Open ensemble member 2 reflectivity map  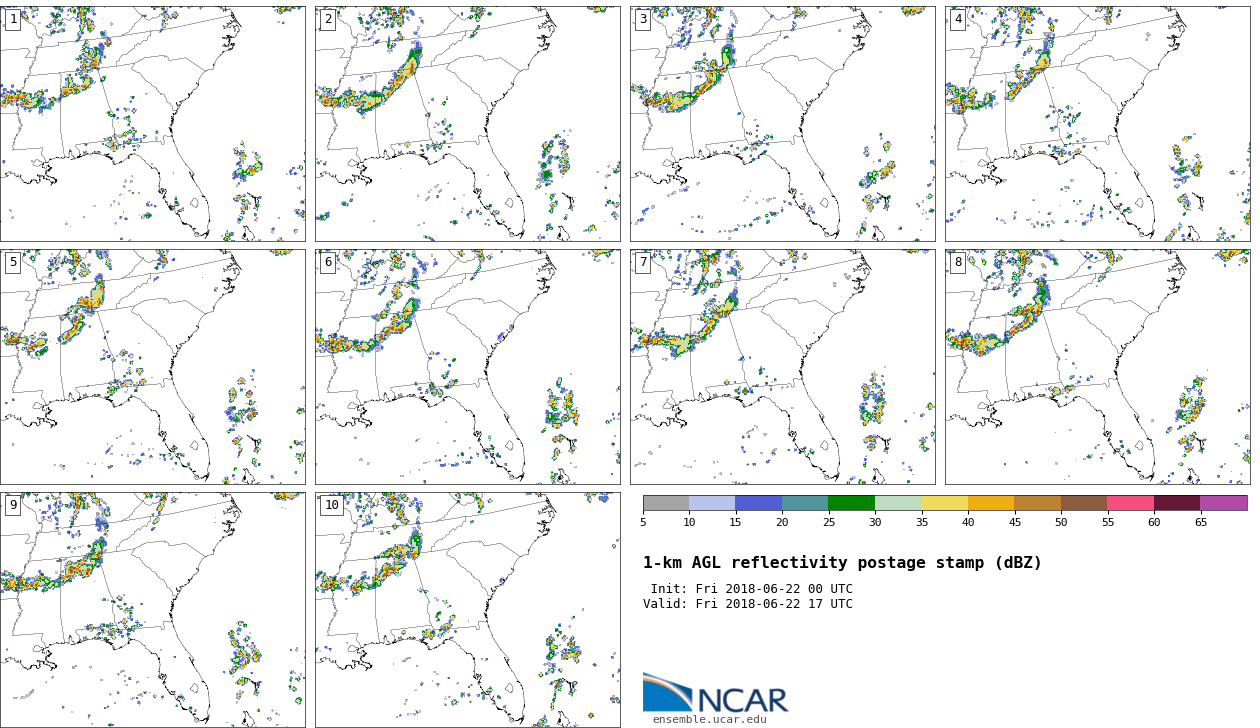(467, 124)
